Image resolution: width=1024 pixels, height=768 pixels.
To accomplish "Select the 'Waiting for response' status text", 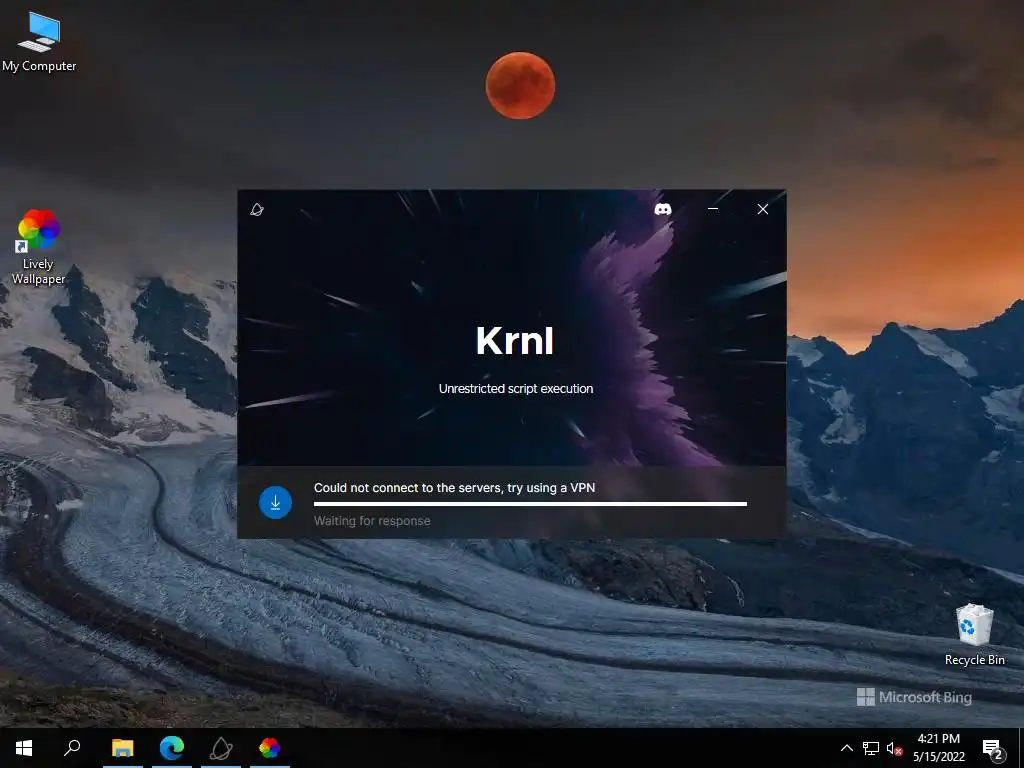I will tap(372, 521).
